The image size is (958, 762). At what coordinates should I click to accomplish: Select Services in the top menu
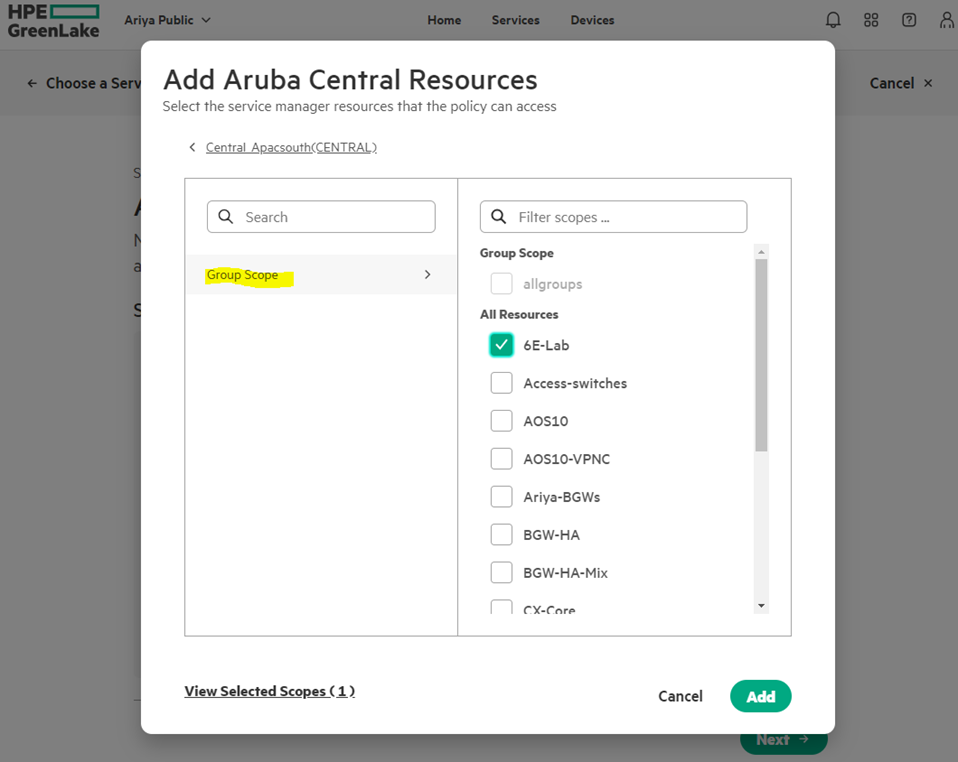click(515, 20)
